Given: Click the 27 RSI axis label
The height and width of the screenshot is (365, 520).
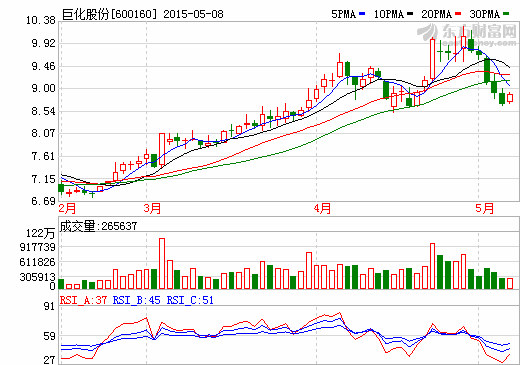Looking at the screenshot, I should click(x=49, y=360).
